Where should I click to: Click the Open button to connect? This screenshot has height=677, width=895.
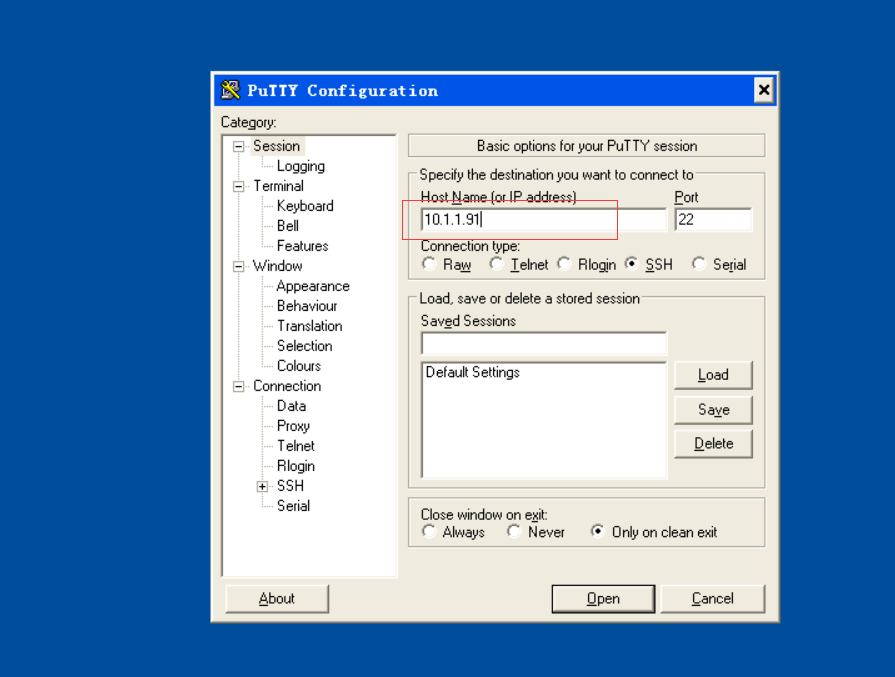(x=603, y=598)
